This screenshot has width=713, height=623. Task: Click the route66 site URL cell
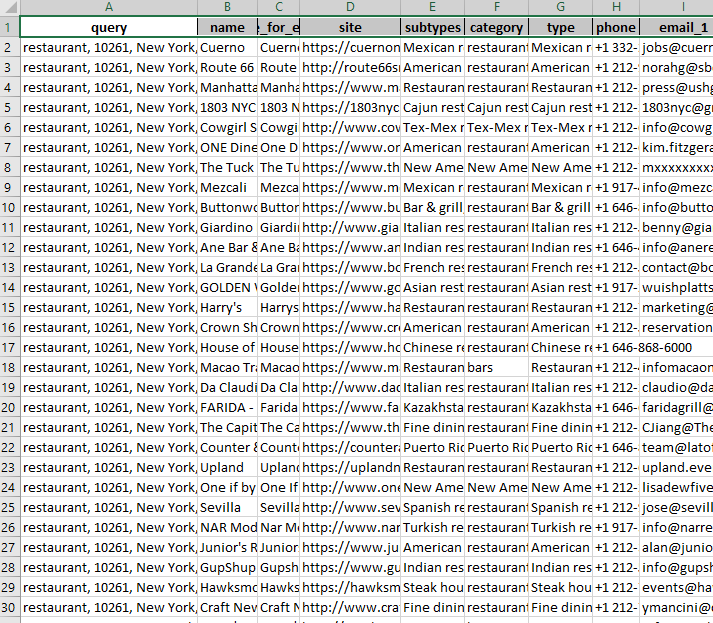pyautogui.click(x=350, y=67)
